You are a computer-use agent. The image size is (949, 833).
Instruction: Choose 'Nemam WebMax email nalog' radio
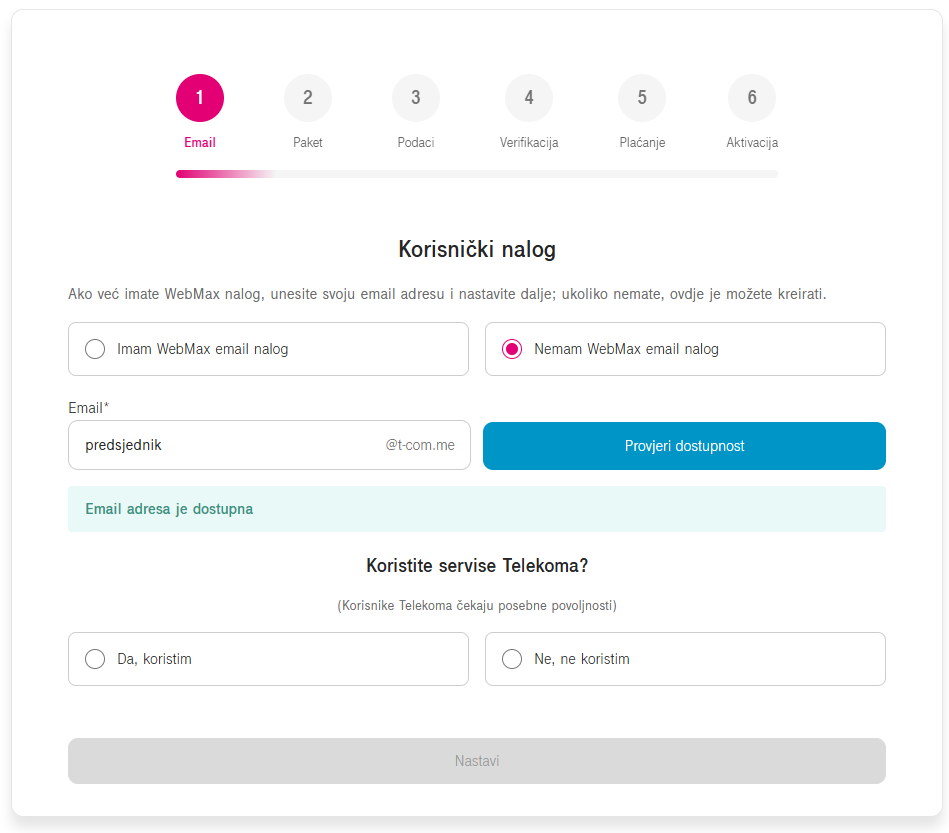tap(512, 349)
